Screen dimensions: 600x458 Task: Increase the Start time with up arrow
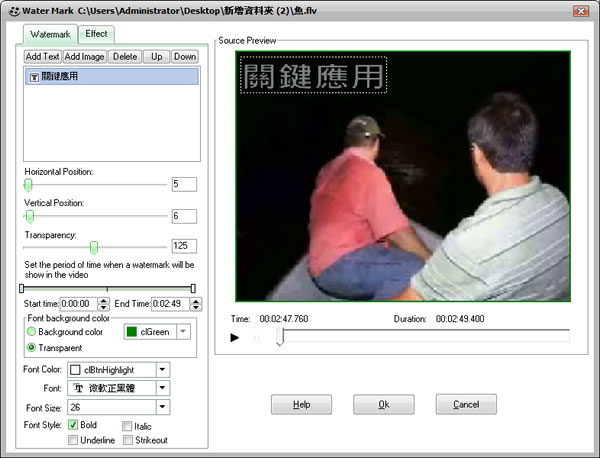pyautogui.click(x=103, y=301)
